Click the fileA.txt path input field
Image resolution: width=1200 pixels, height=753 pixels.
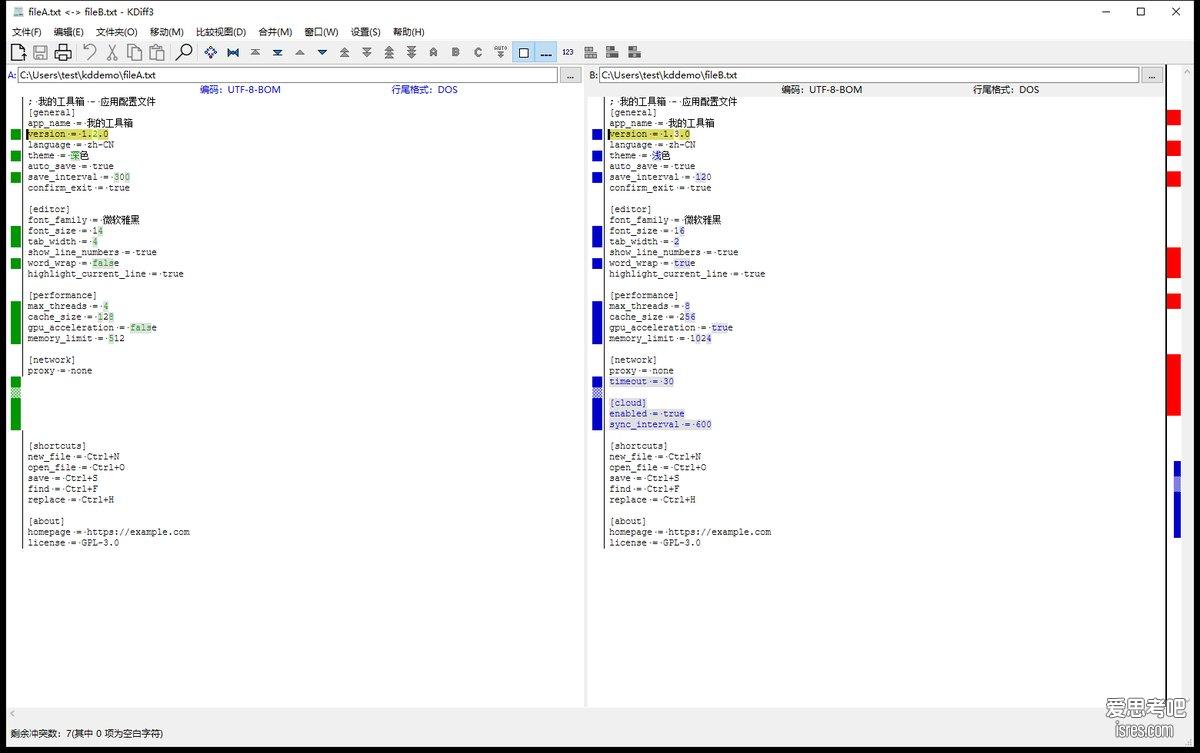[x=288, y=75]
